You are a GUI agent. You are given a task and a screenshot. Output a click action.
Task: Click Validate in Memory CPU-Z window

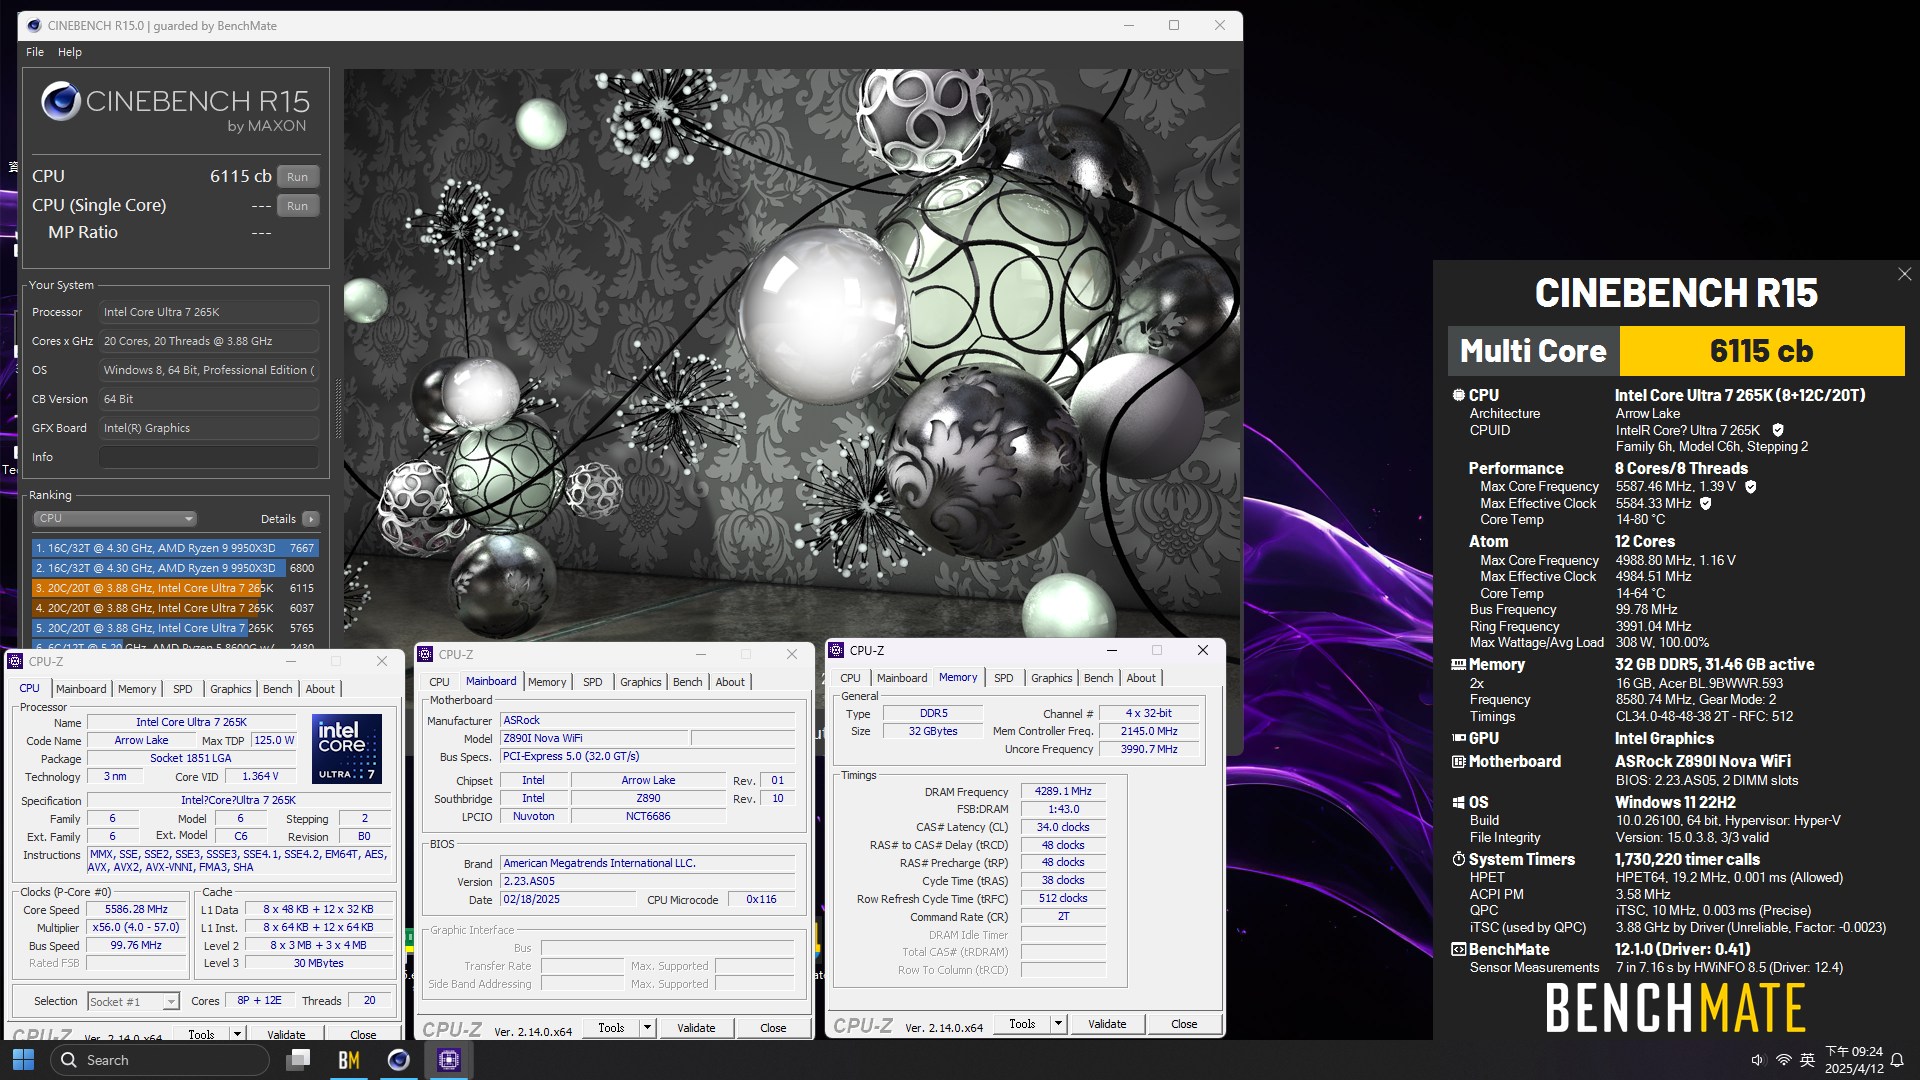[x=1107, y=1024]
